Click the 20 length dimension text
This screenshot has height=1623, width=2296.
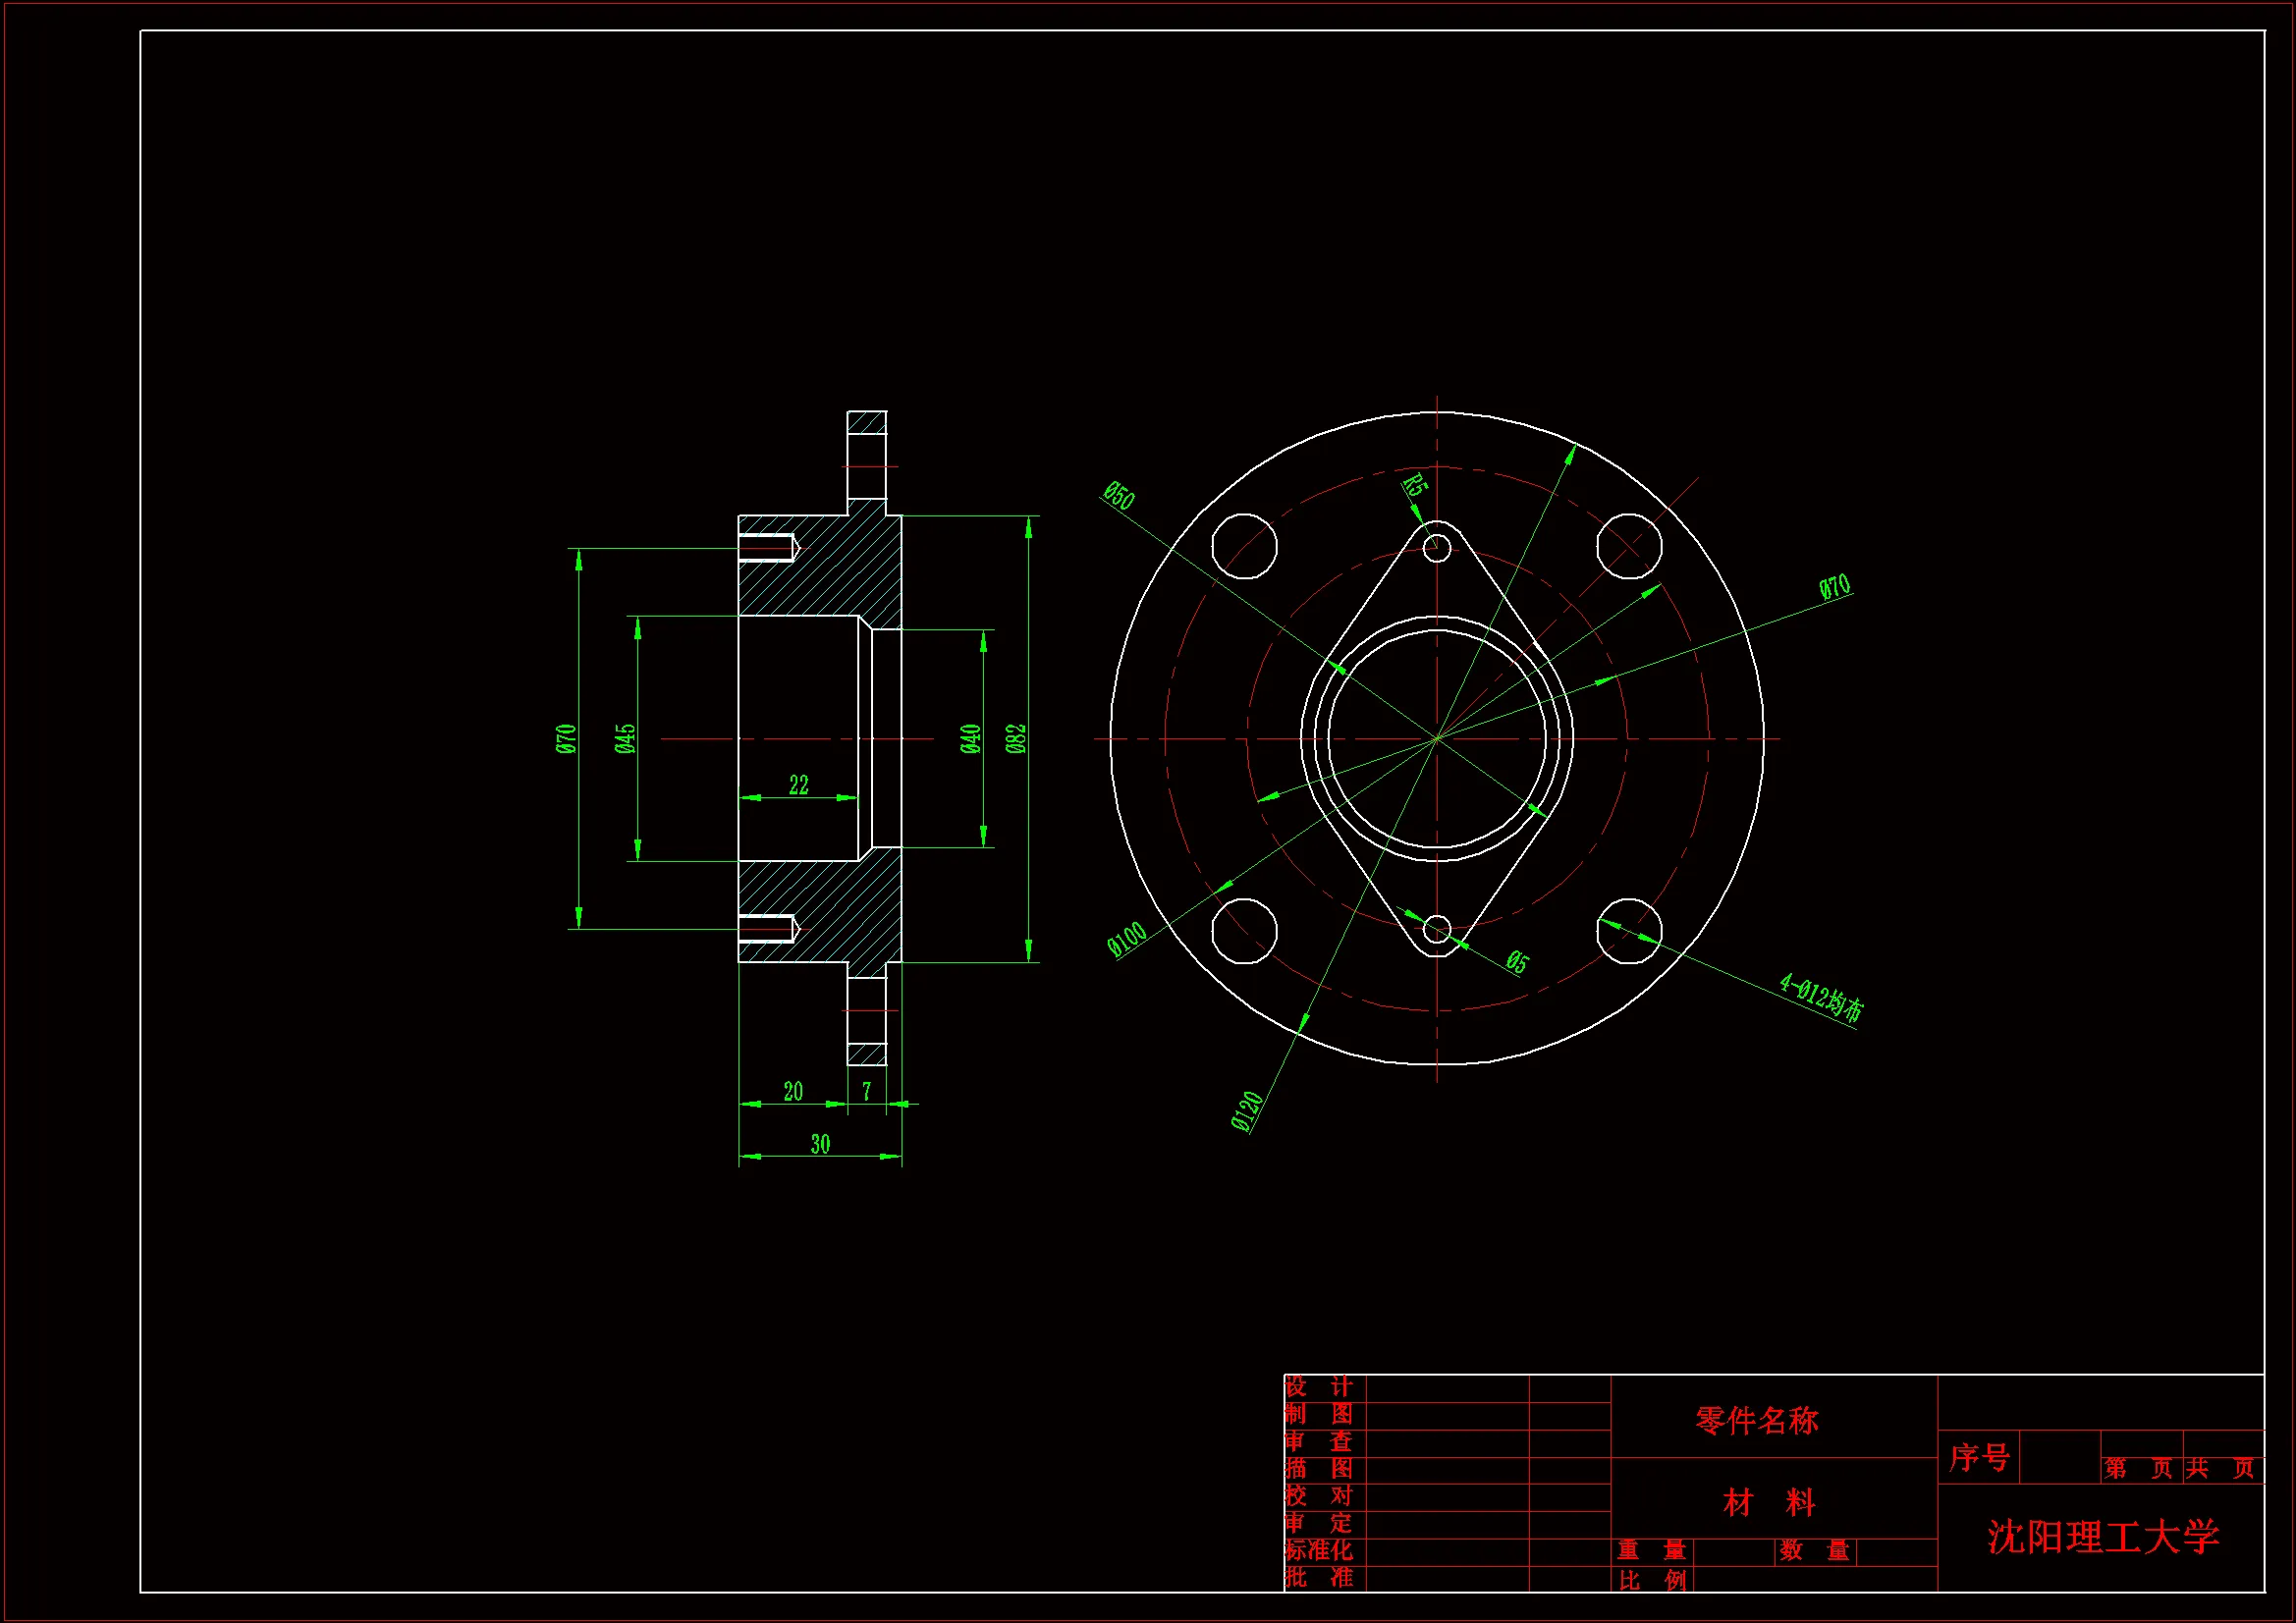[793, 1091]
